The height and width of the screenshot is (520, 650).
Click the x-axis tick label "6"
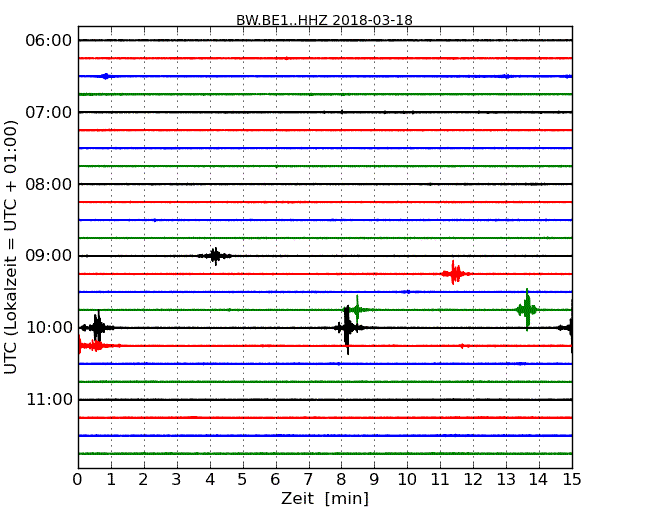275,479
